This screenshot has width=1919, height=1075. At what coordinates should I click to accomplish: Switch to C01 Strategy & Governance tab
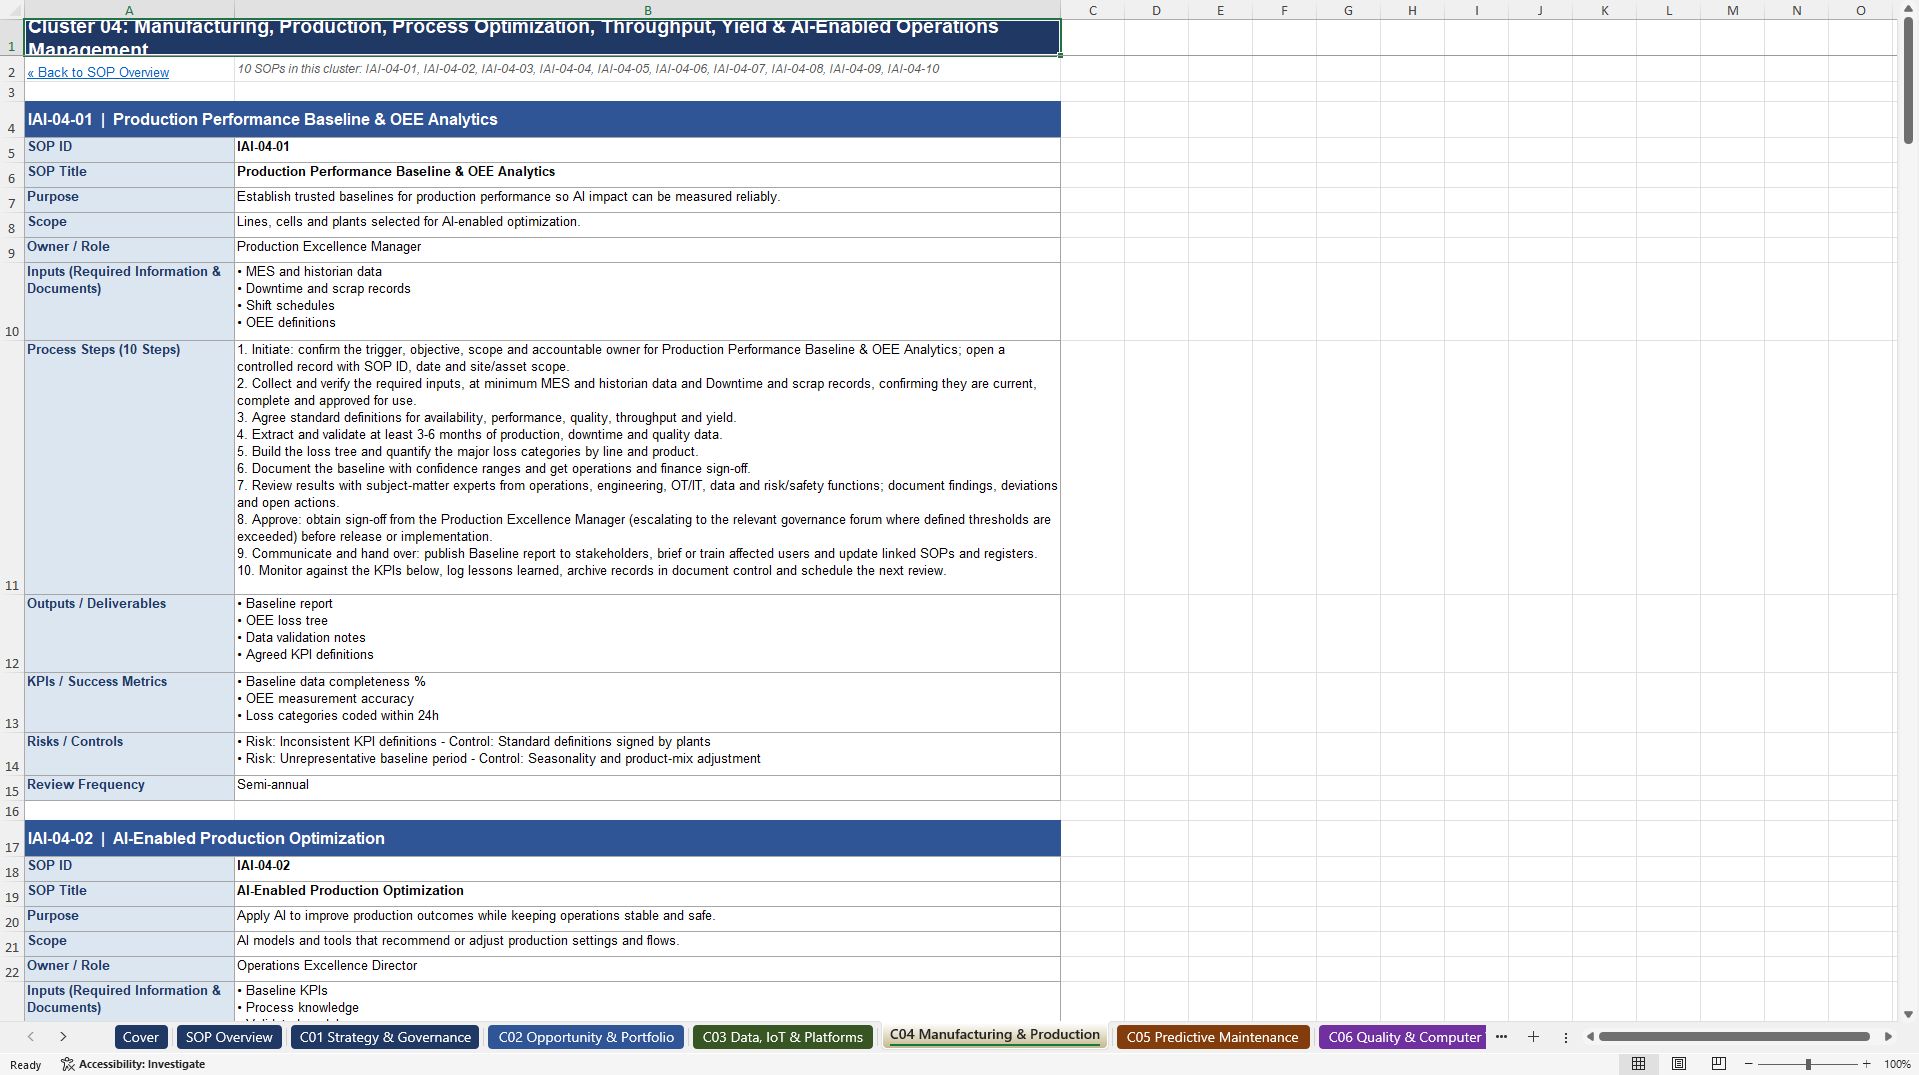click(385, 1037)
